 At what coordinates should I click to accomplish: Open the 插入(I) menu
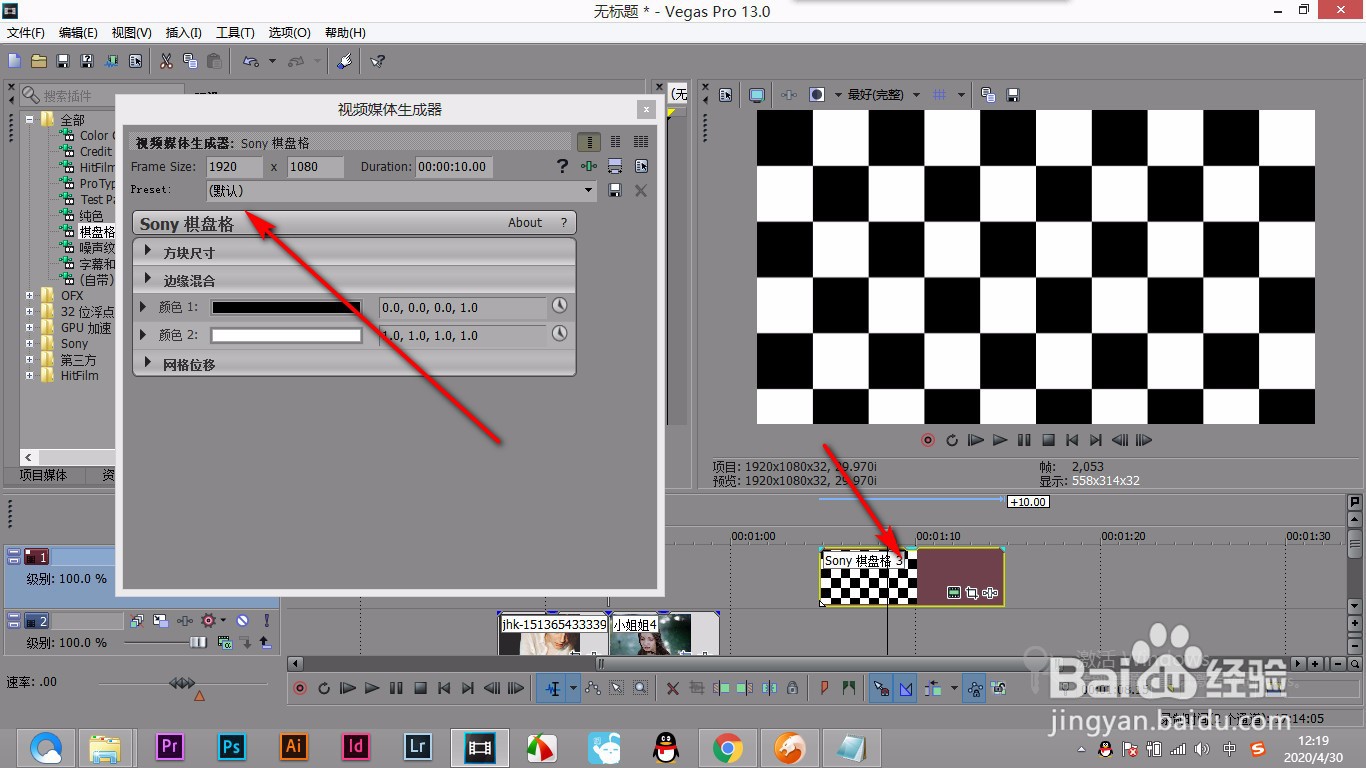coord(183,33)
